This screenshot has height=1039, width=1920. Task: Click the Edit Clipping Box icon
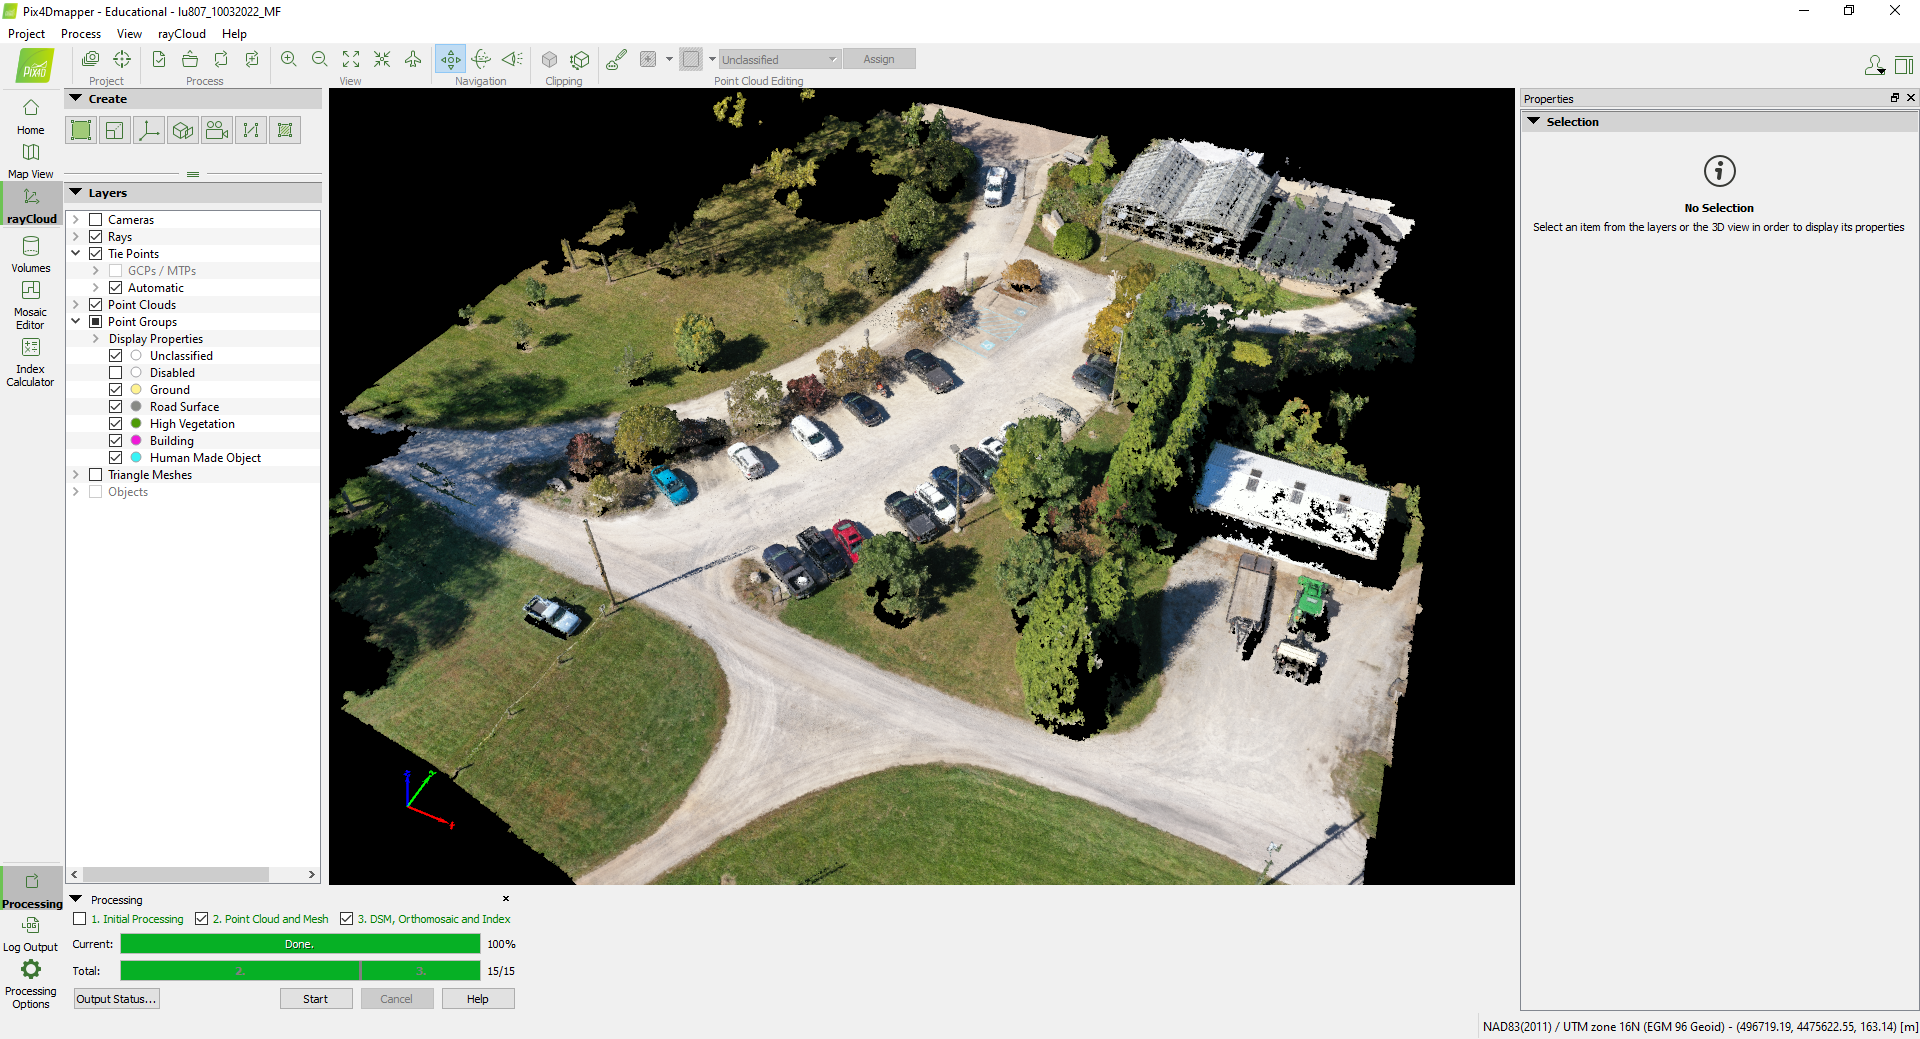point(580,59)
